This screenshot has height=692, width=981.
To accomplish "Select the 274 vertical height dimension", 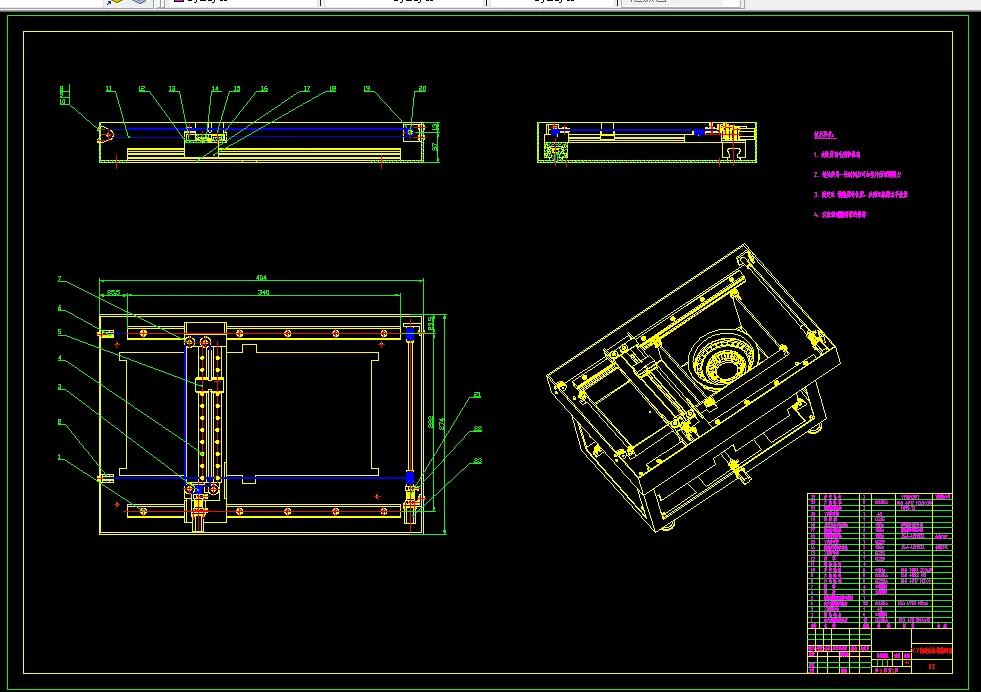I will tap(442, 424).
